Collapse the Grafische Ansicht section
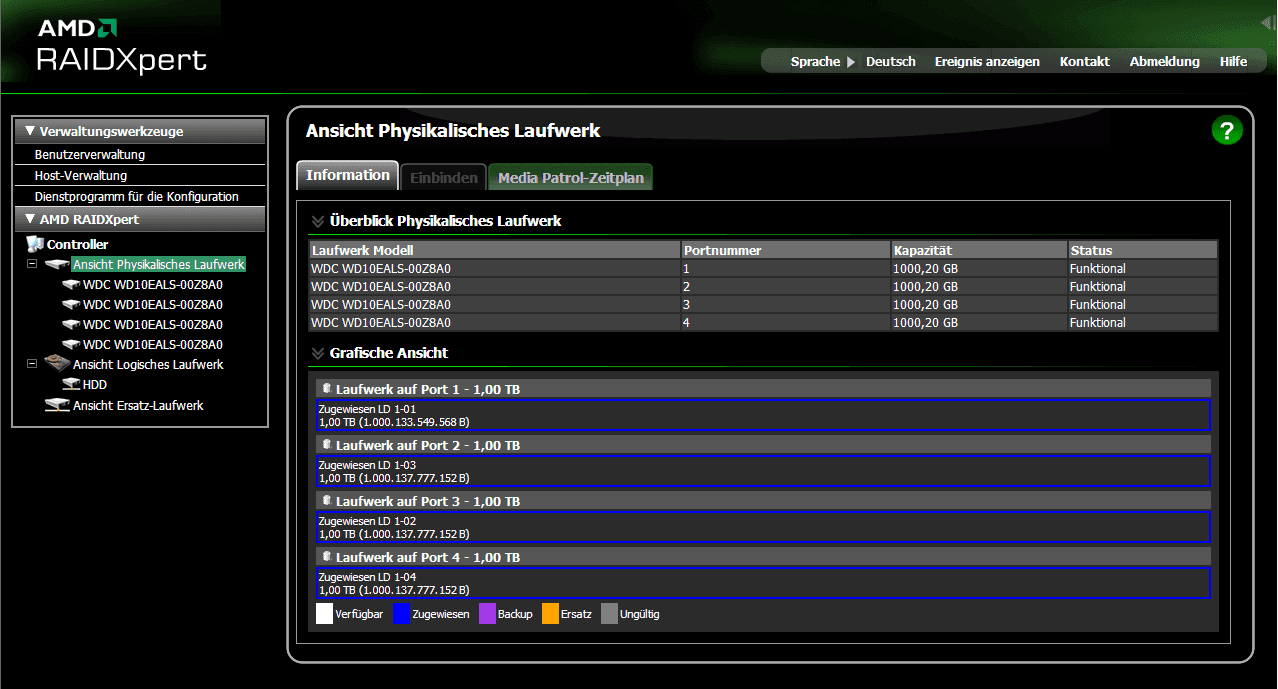The width and height of the screenshot is (1278, 689). click(318, 353)
